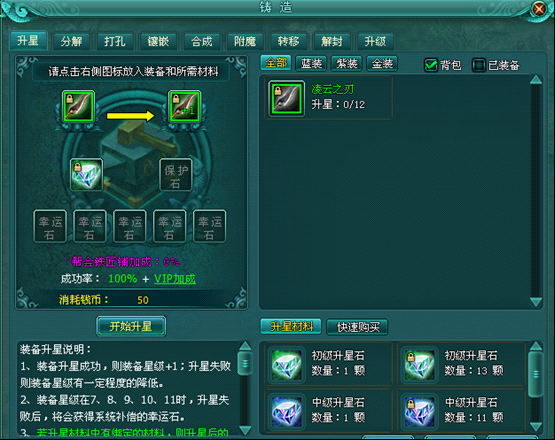Click the +1 upgraded weapon preview icon
This screenshot has width=555, height=440.
coord(184,106)
